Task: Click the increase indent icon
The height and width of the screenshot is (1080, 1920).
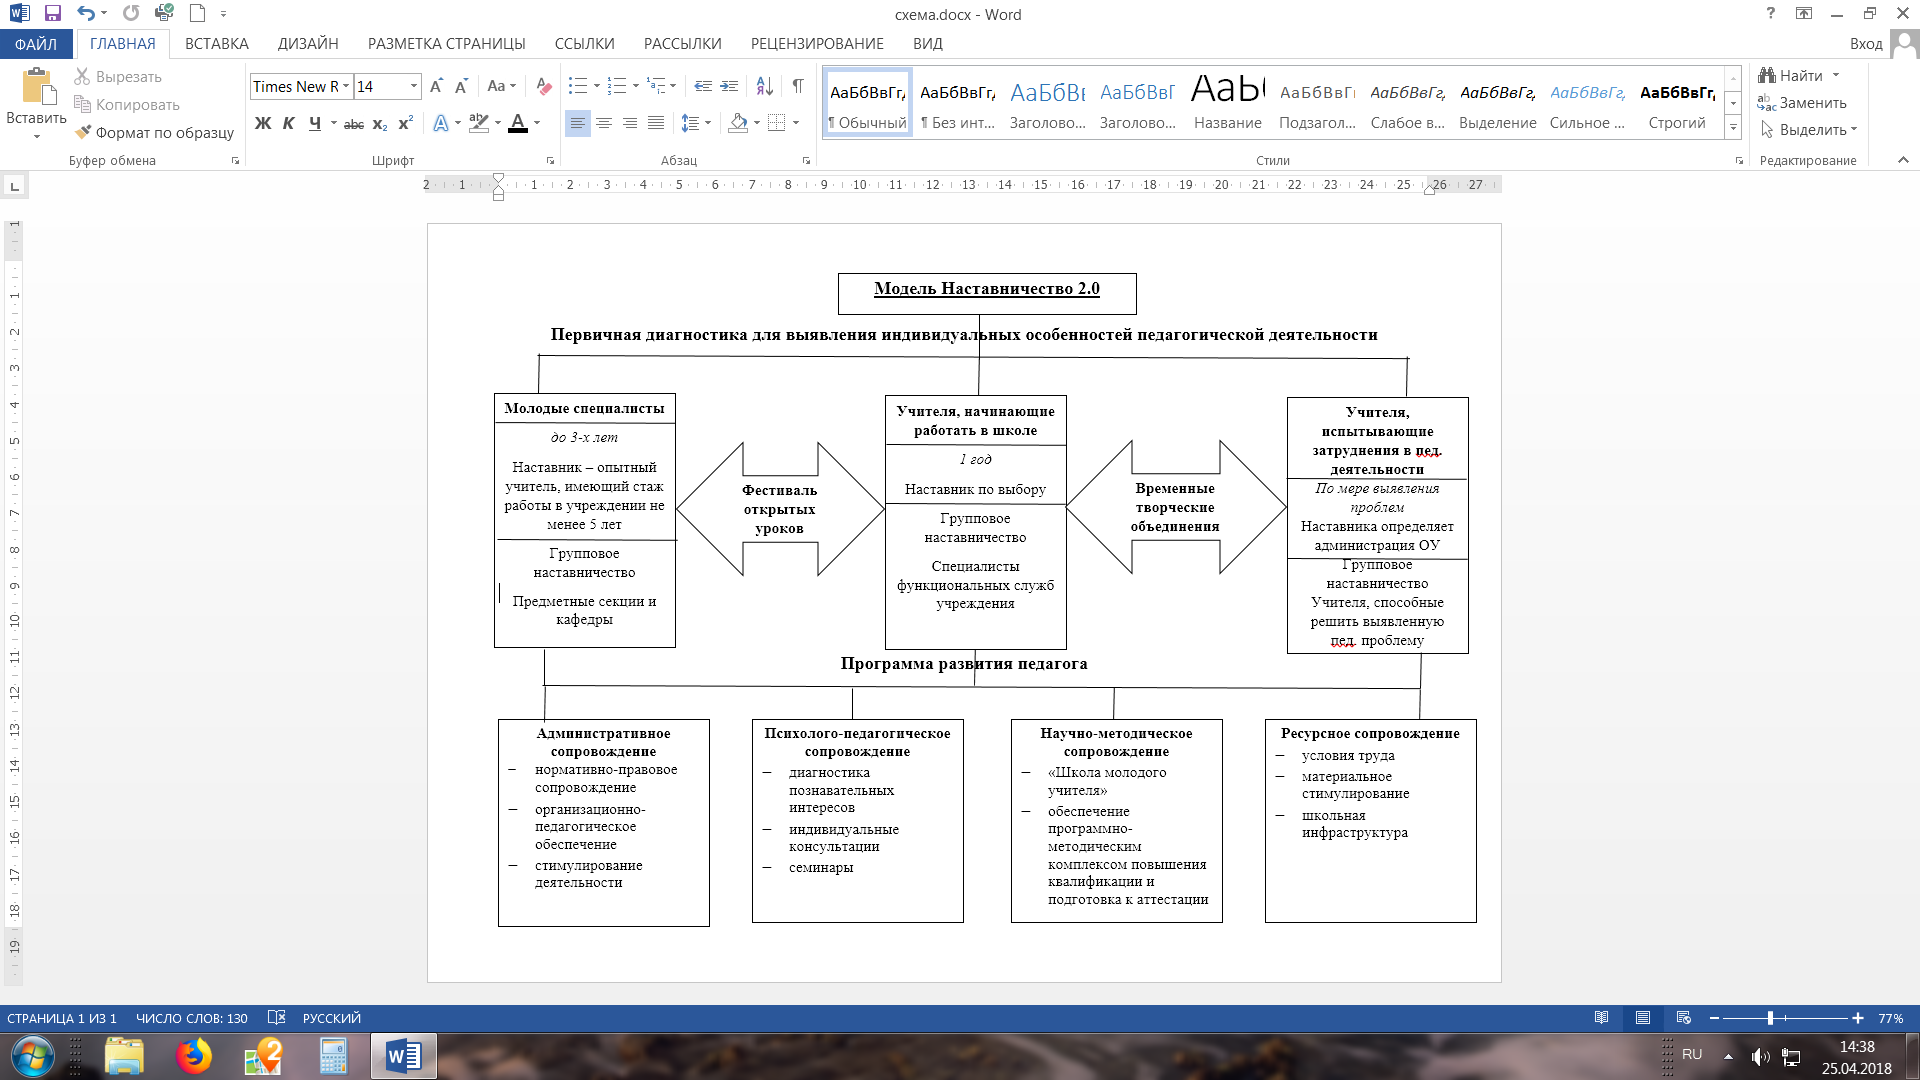Action: [730, 86]
